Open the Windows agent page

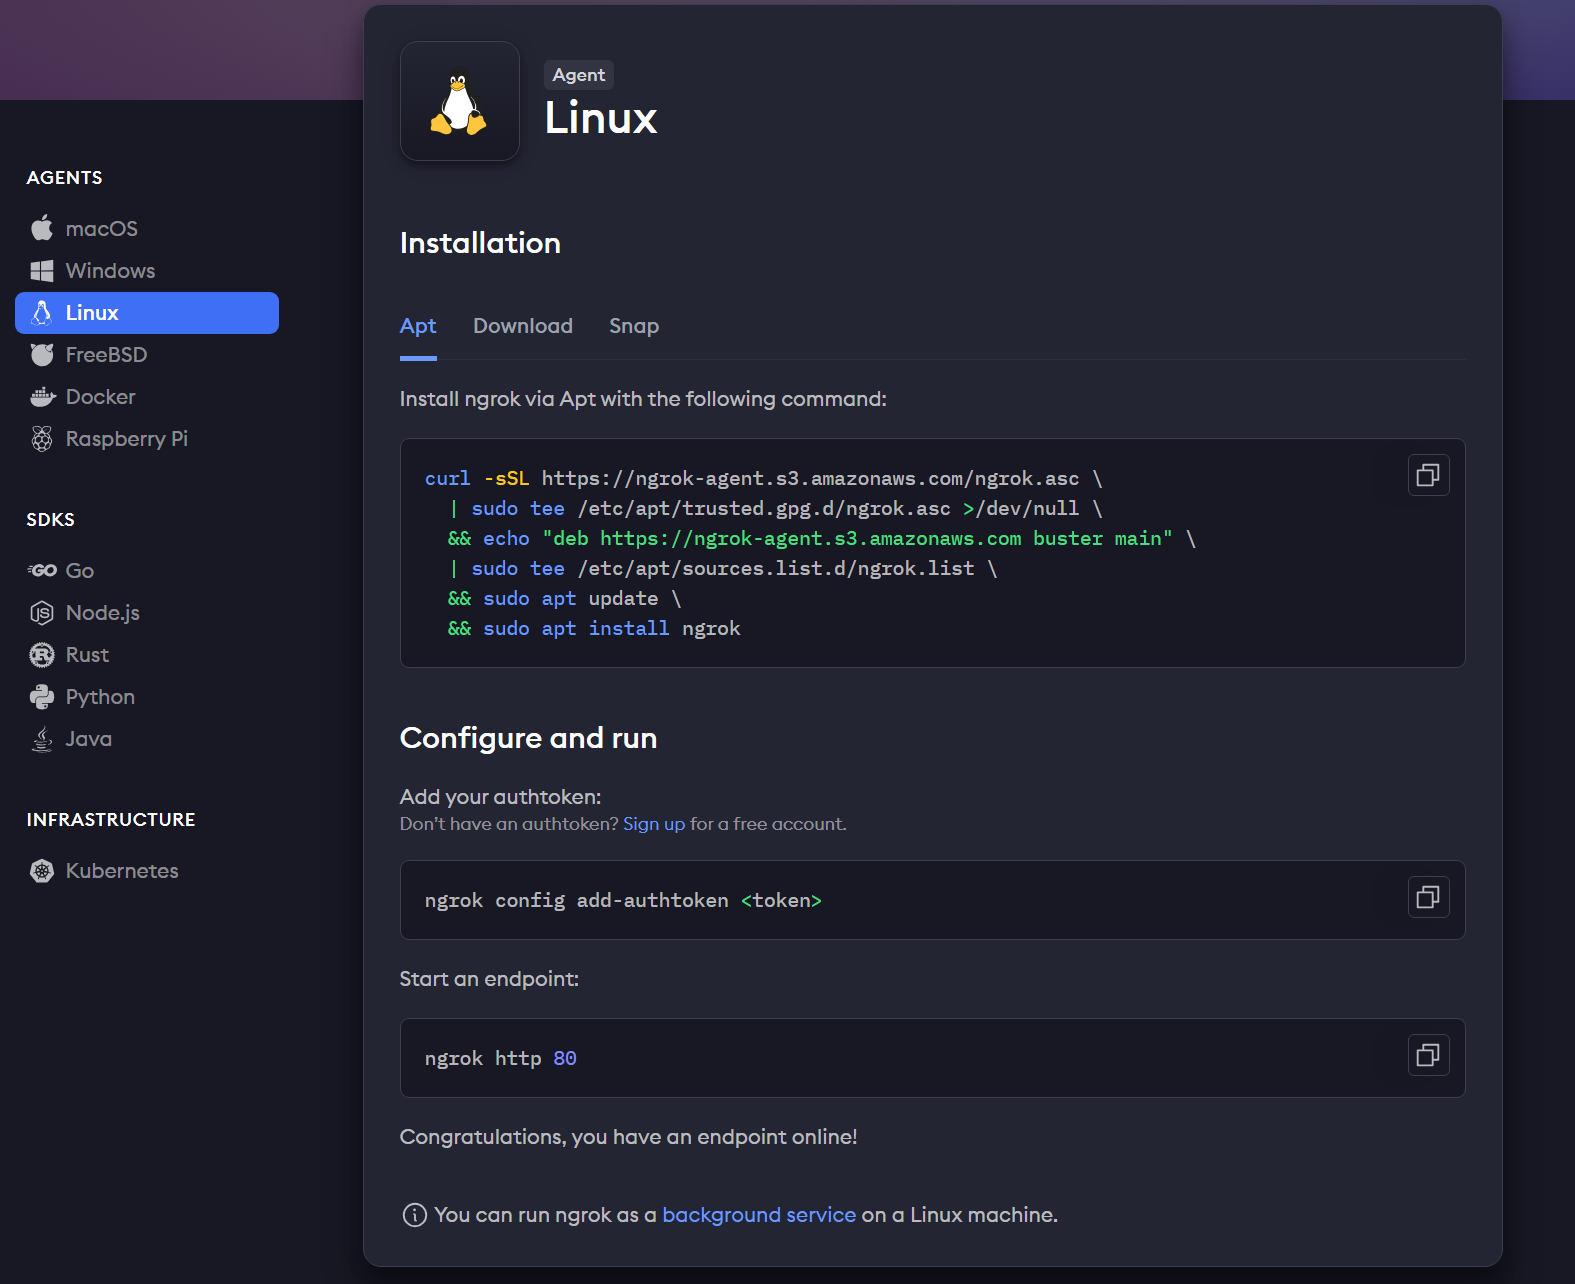(x=147, y=271)
